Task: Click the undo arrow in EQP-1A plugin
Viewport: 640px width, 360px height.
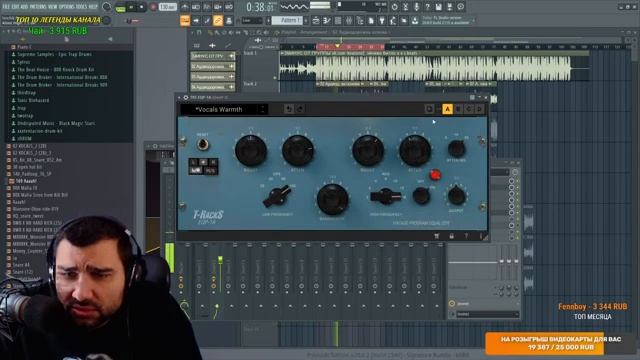Action: click(x=289, y=109)
